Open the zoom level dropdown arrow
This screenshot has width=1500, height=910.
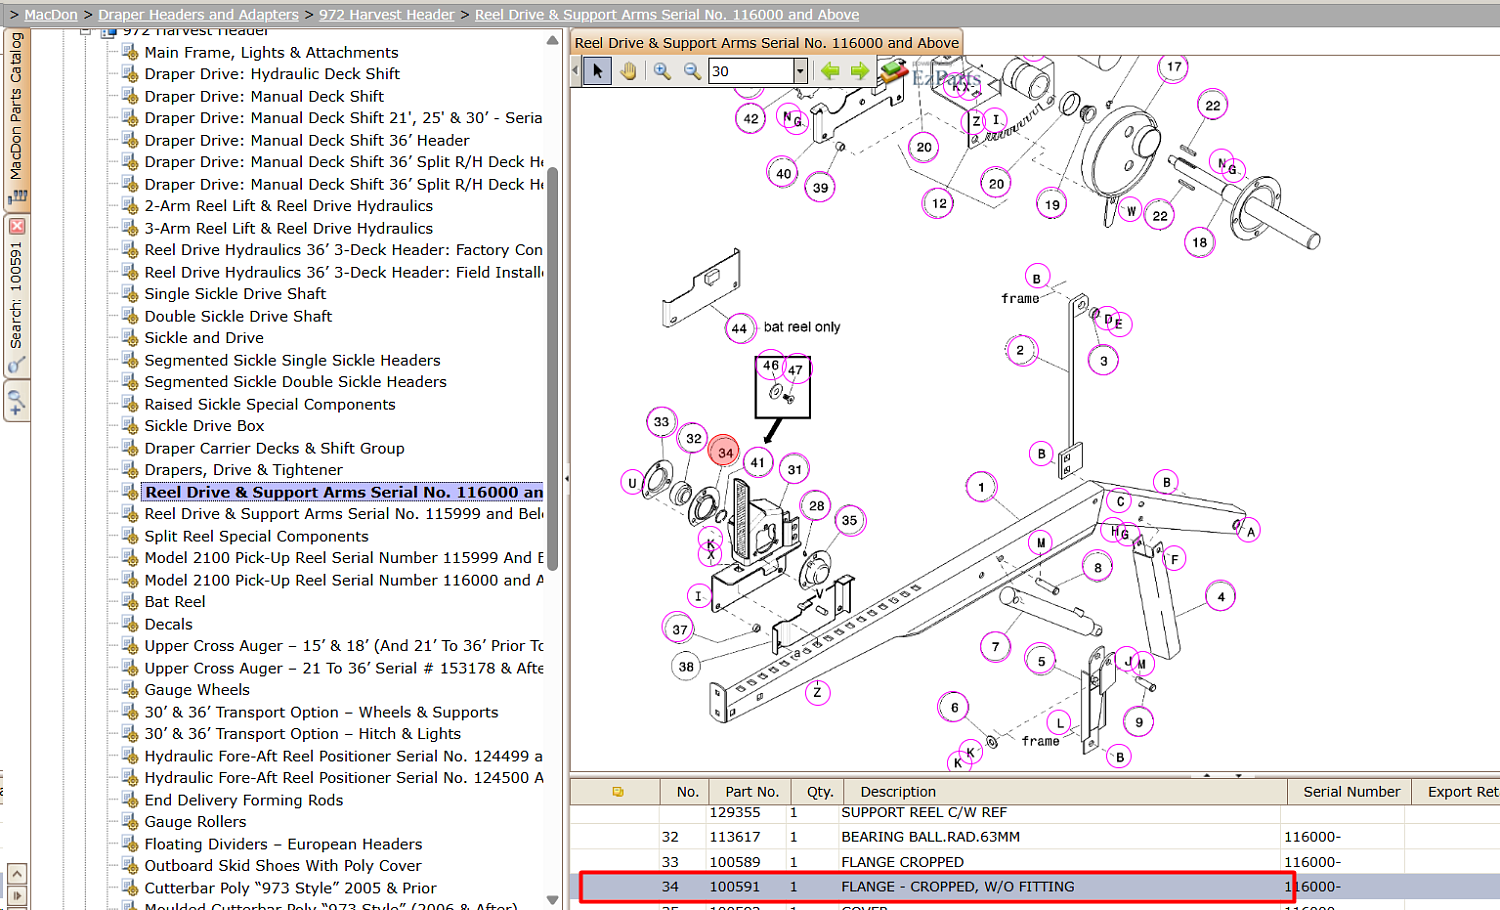800,71
